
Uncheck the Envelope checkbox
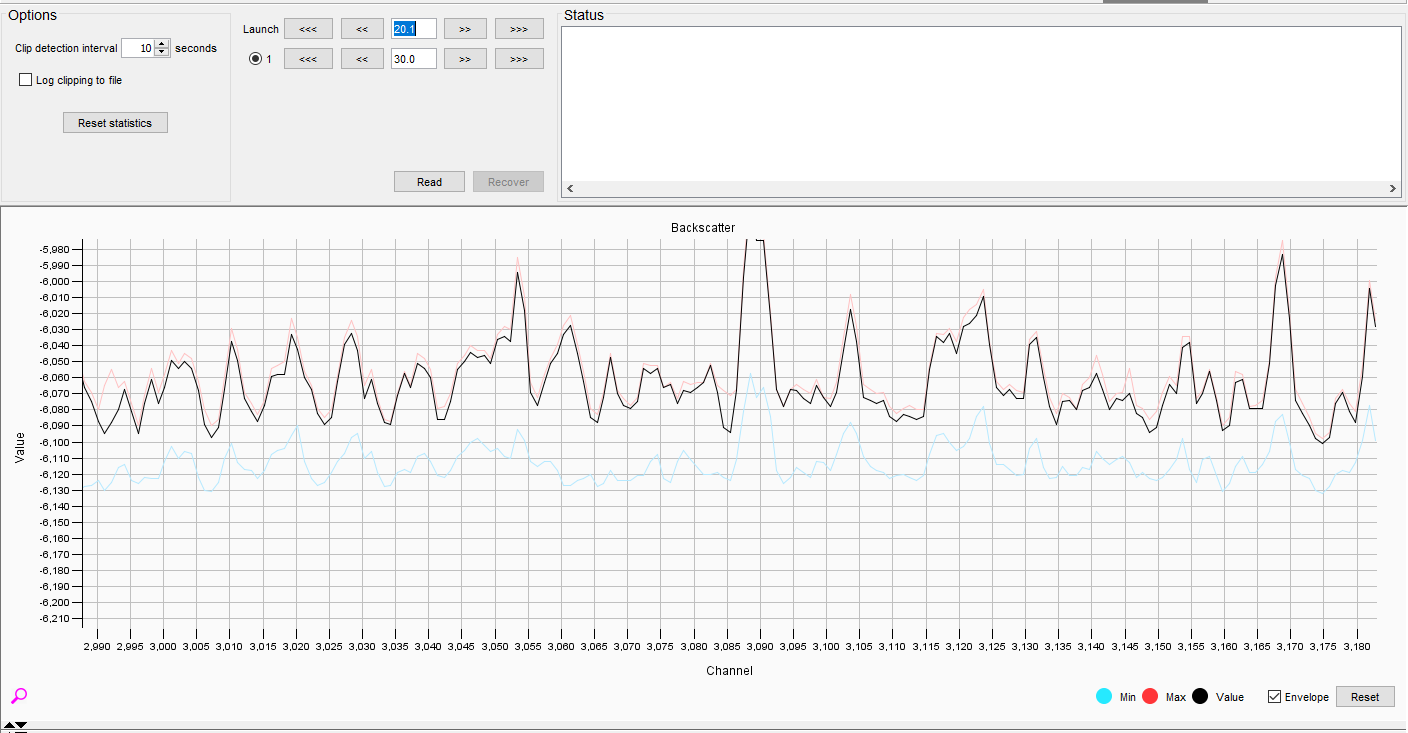1274,696
